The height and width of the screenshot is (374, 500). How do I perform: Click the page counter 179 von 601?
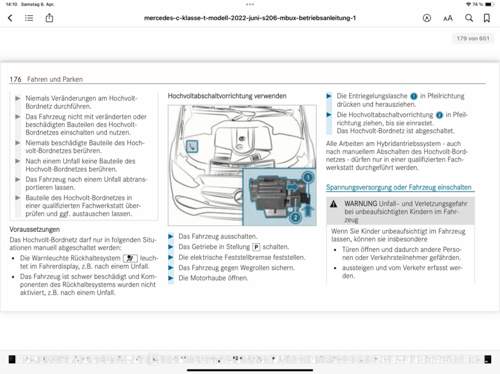click(473, 38)
